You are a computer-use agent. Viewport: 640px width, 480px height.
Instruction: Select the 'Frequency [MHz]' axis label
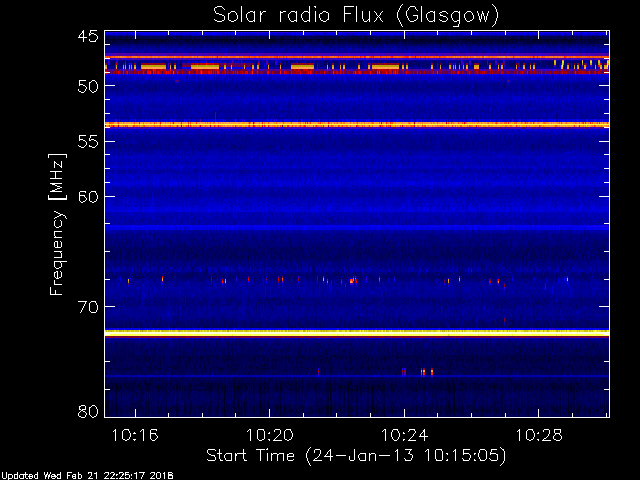(x=57, y=224)
